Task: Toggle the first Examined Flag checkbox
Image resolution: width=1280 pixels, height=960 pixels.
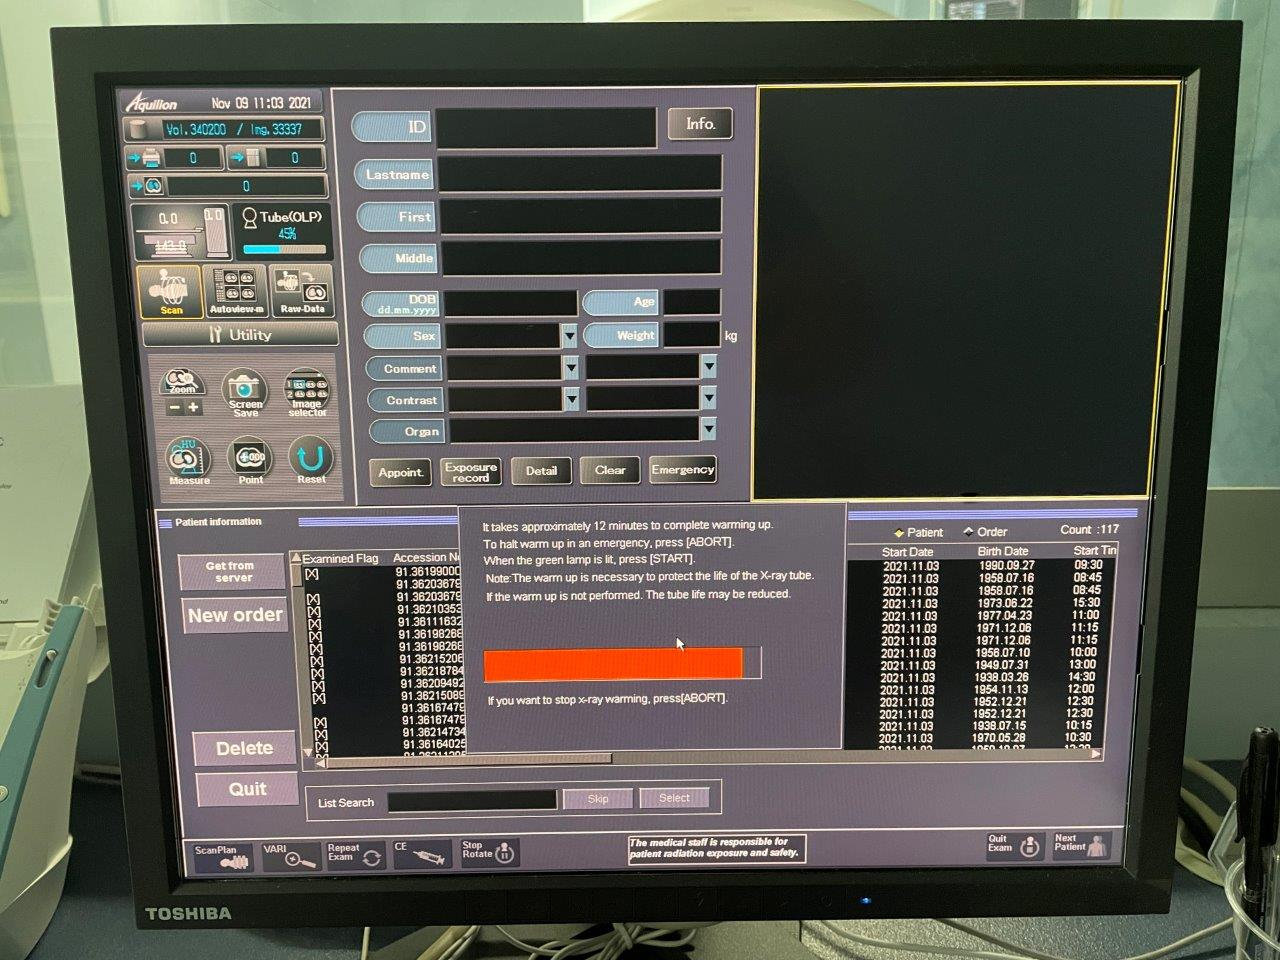Action: click(x=312, y=574)
